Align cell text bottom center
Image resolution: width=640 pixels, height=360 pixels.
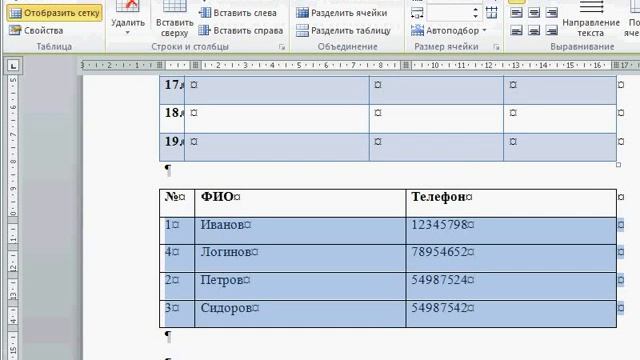coord(534,30)
